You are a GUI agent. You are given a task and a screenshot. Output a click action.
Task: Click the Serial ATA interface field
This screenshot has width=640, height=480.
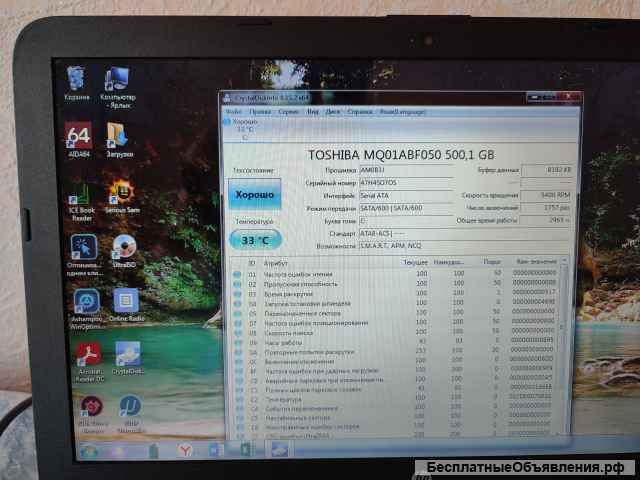click(407, 196)
